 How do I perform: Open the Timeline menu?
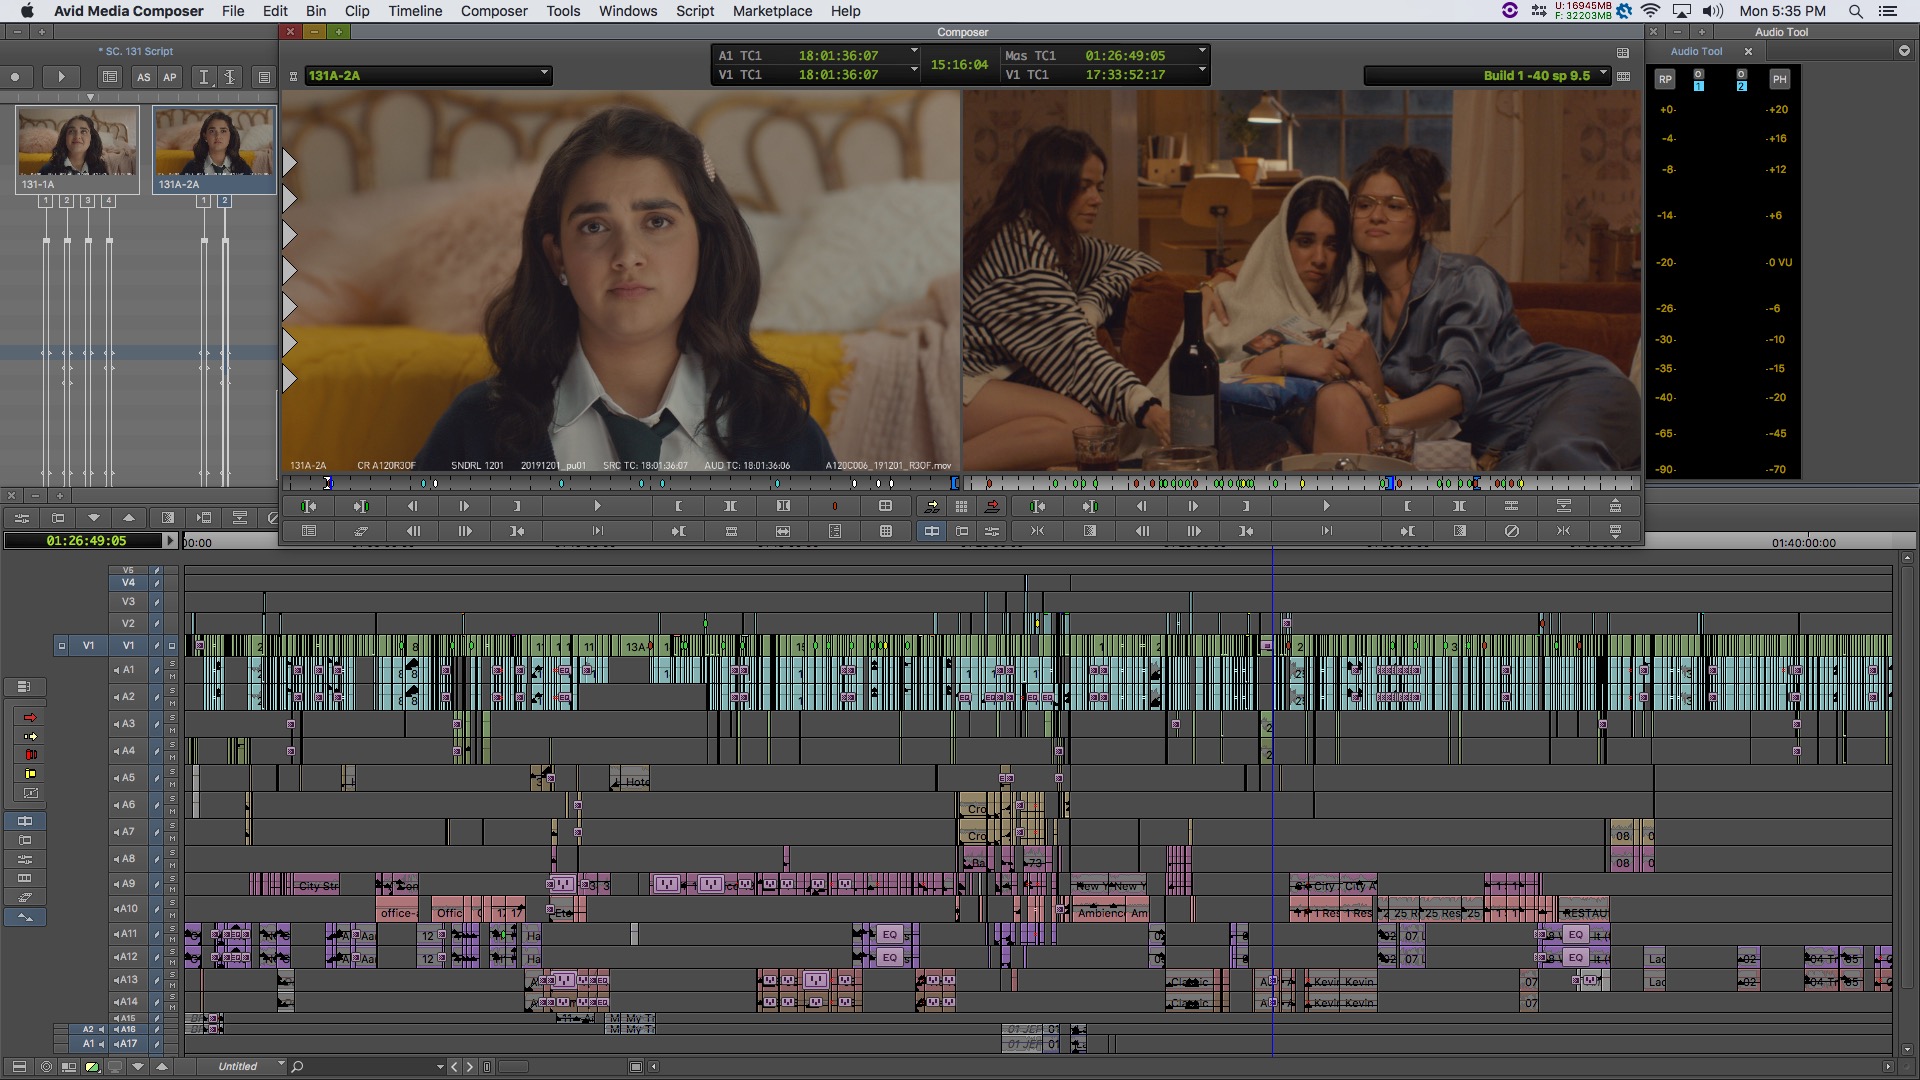click(x=415, y=11)
